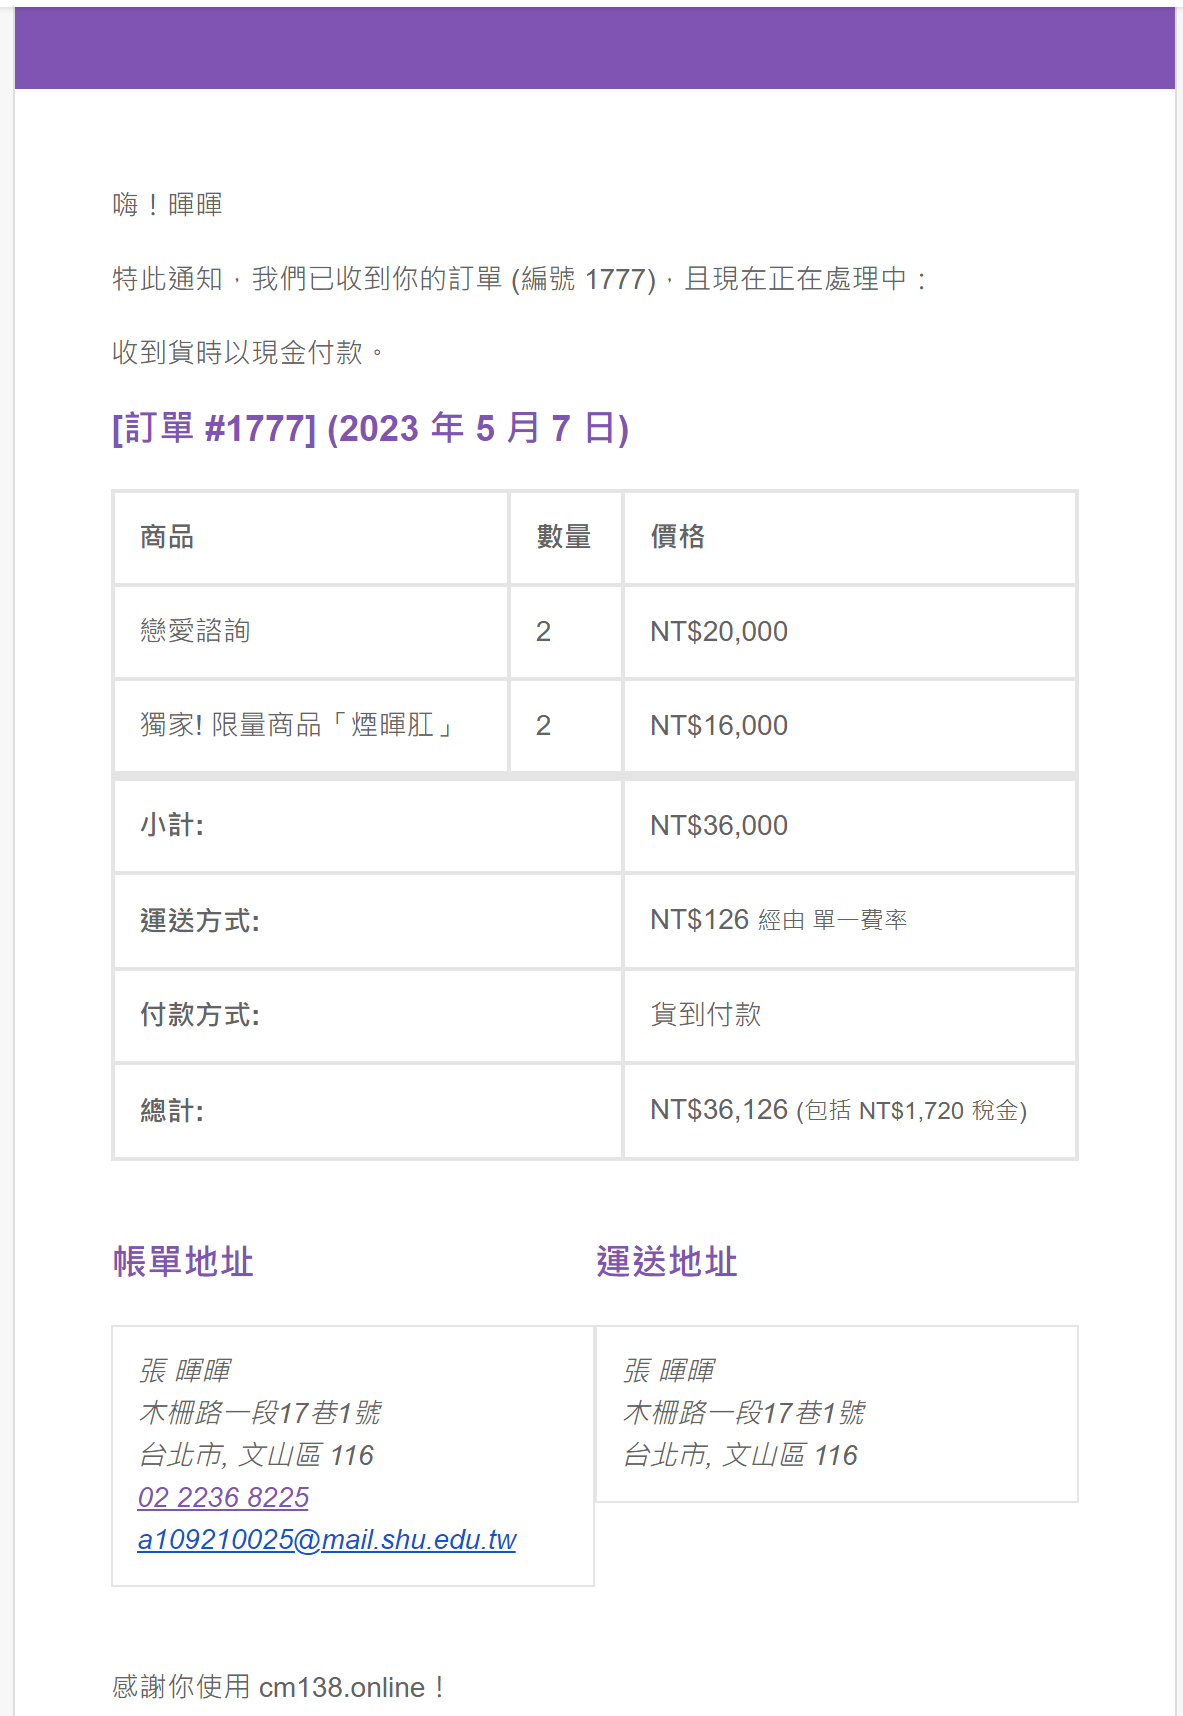
Task: Click the 價格 column header
Action: pyautogui.click(x=678, y=537)
